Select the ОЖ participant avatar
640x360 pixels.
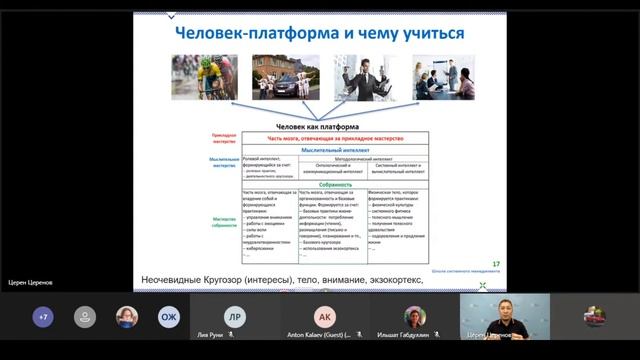[169, 317]
